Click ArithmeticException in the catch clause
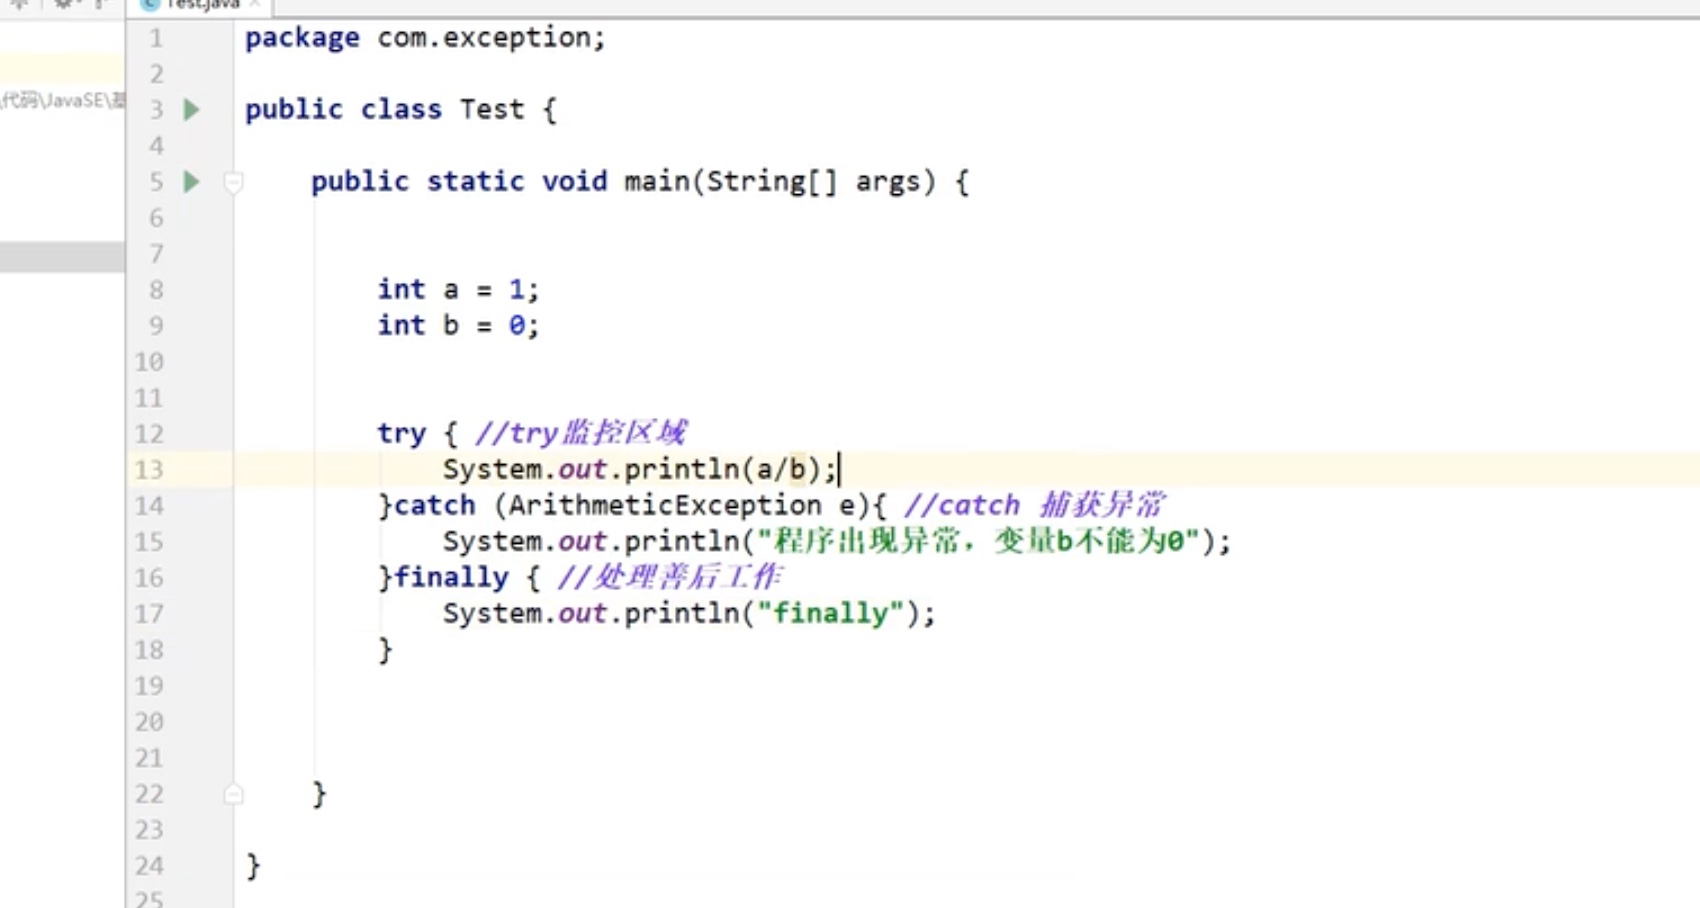 pos(665,505)
